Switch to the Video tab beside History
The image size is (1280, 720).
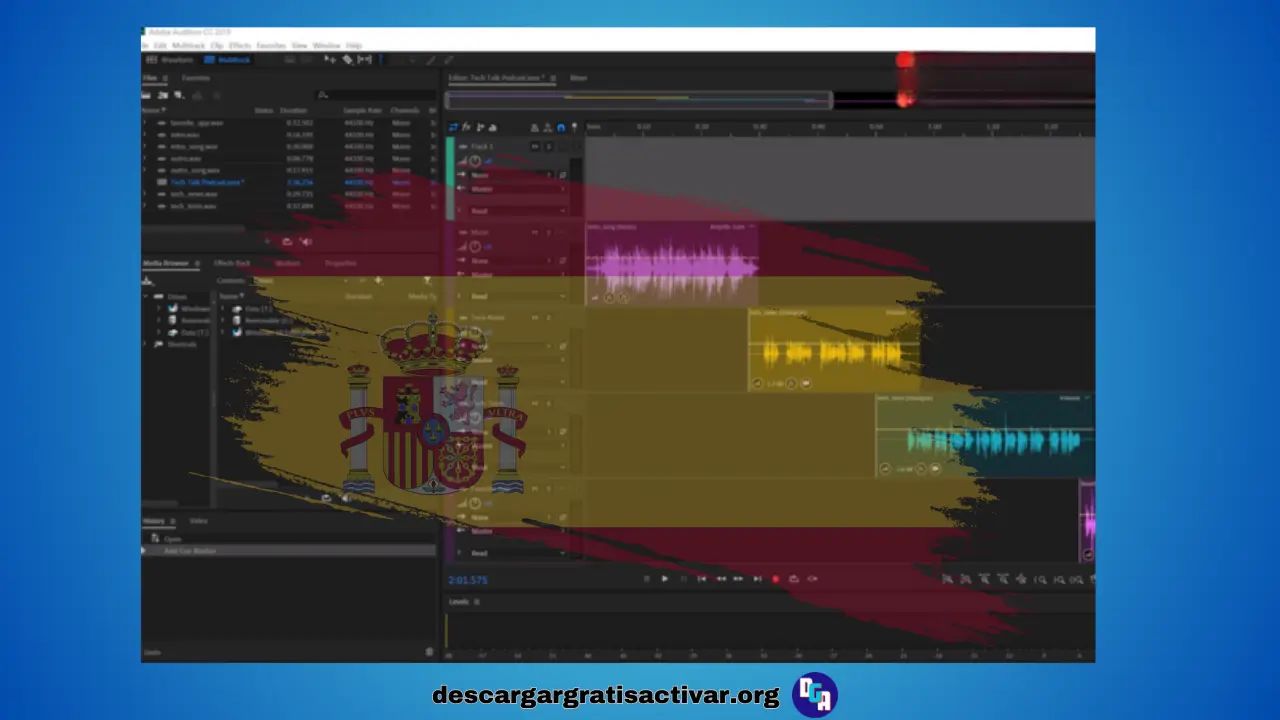(x=199, y=521)
